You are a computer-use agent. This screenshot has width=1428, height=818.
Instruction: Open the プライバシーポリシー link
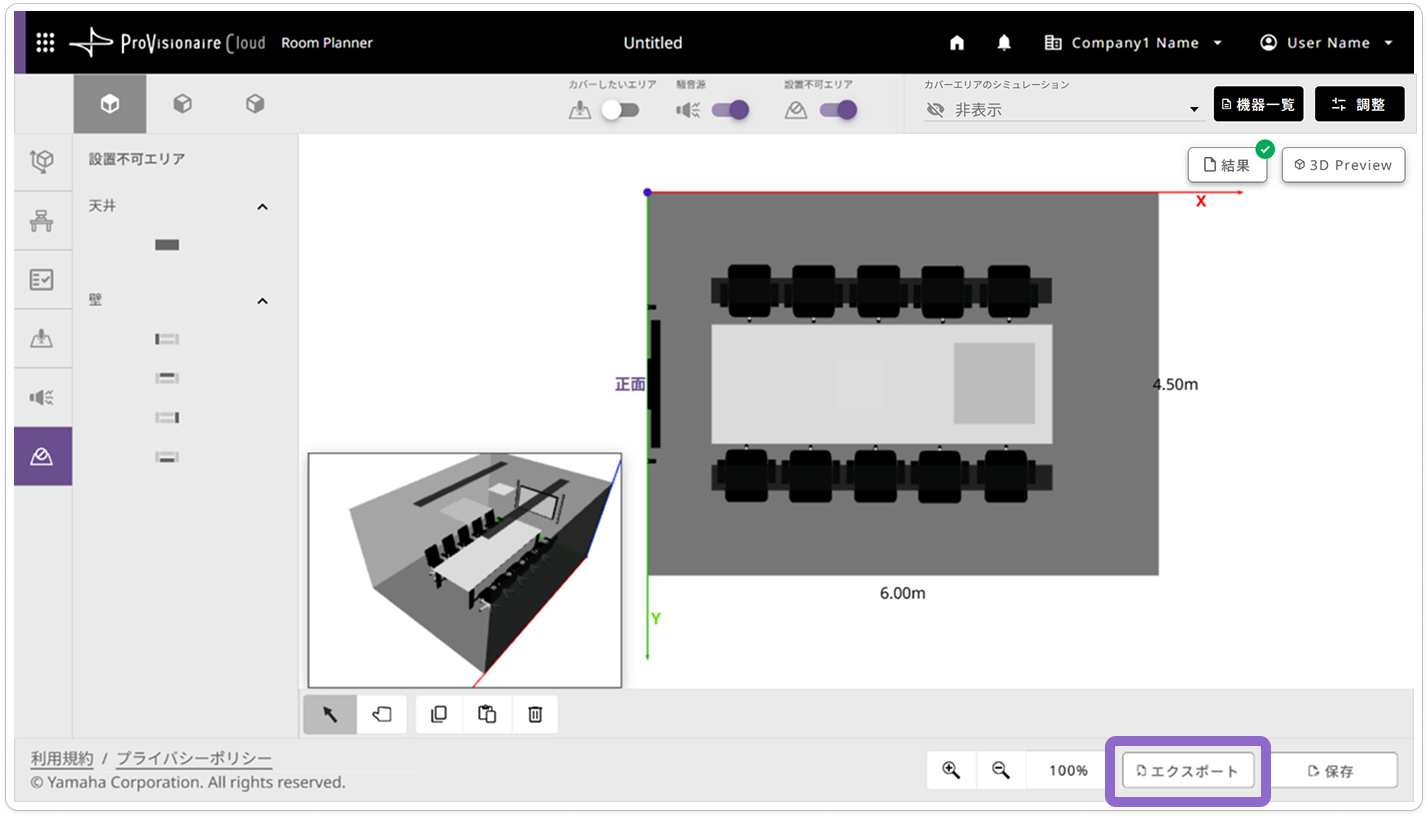194,759
